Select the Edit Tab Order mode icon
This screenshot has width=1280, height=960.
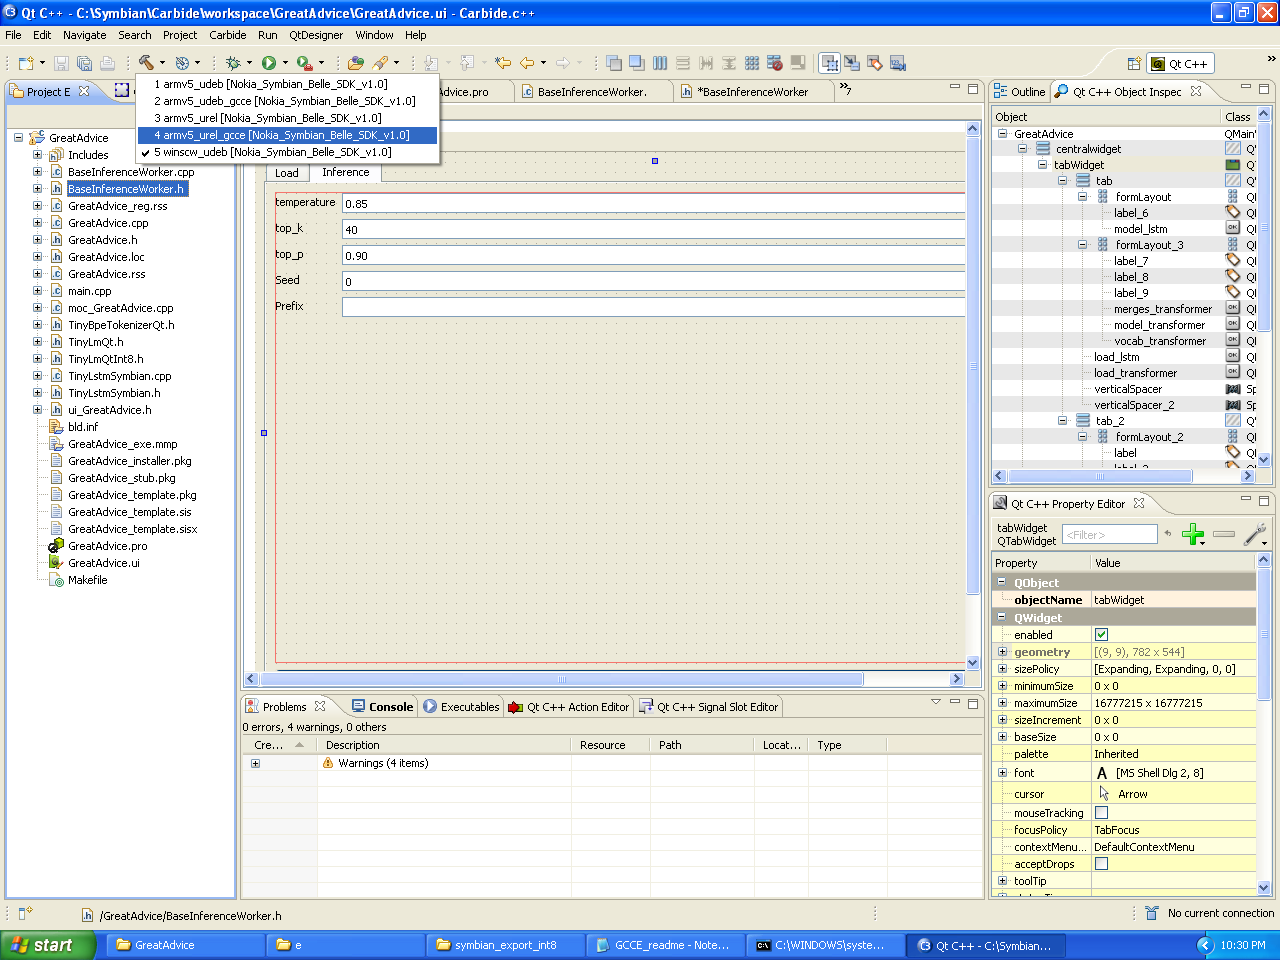coord(898,63)
